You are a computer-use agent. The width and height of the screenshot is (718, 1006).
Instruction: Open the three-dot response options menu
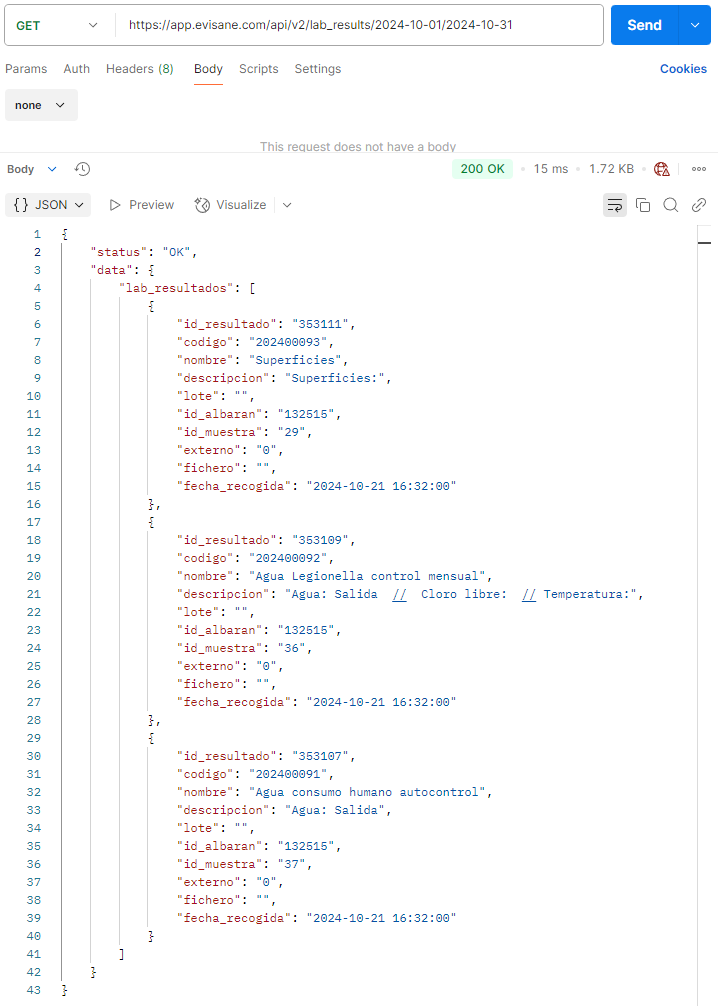pos(699,169)
